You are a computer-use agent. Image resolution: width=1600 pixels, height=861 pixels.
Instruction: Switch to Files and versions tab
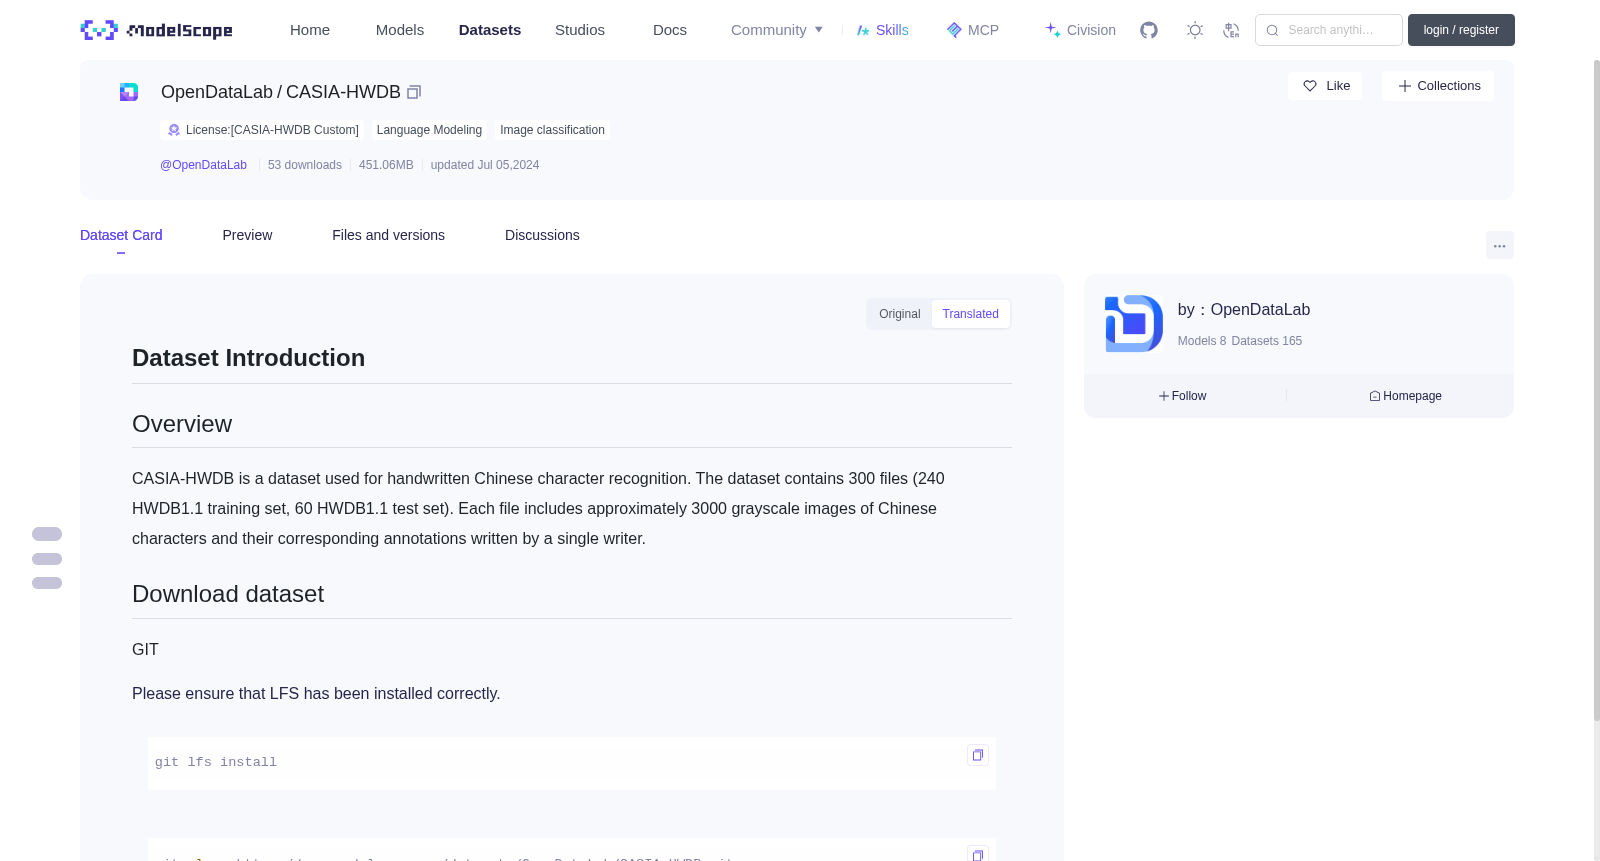pos(388,235)
